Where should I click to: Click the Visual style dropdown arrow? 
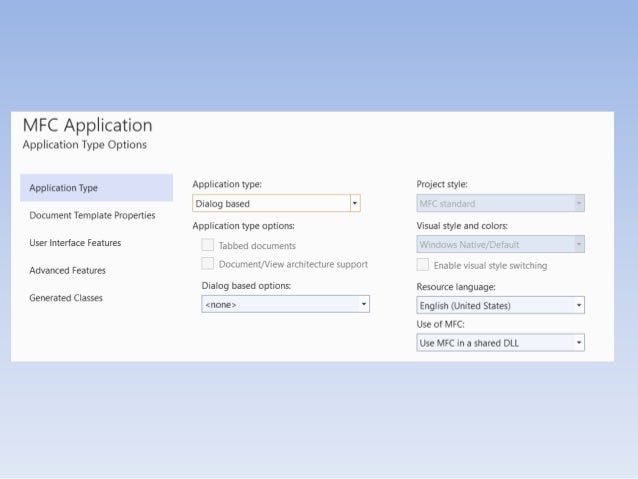(579, 244)
